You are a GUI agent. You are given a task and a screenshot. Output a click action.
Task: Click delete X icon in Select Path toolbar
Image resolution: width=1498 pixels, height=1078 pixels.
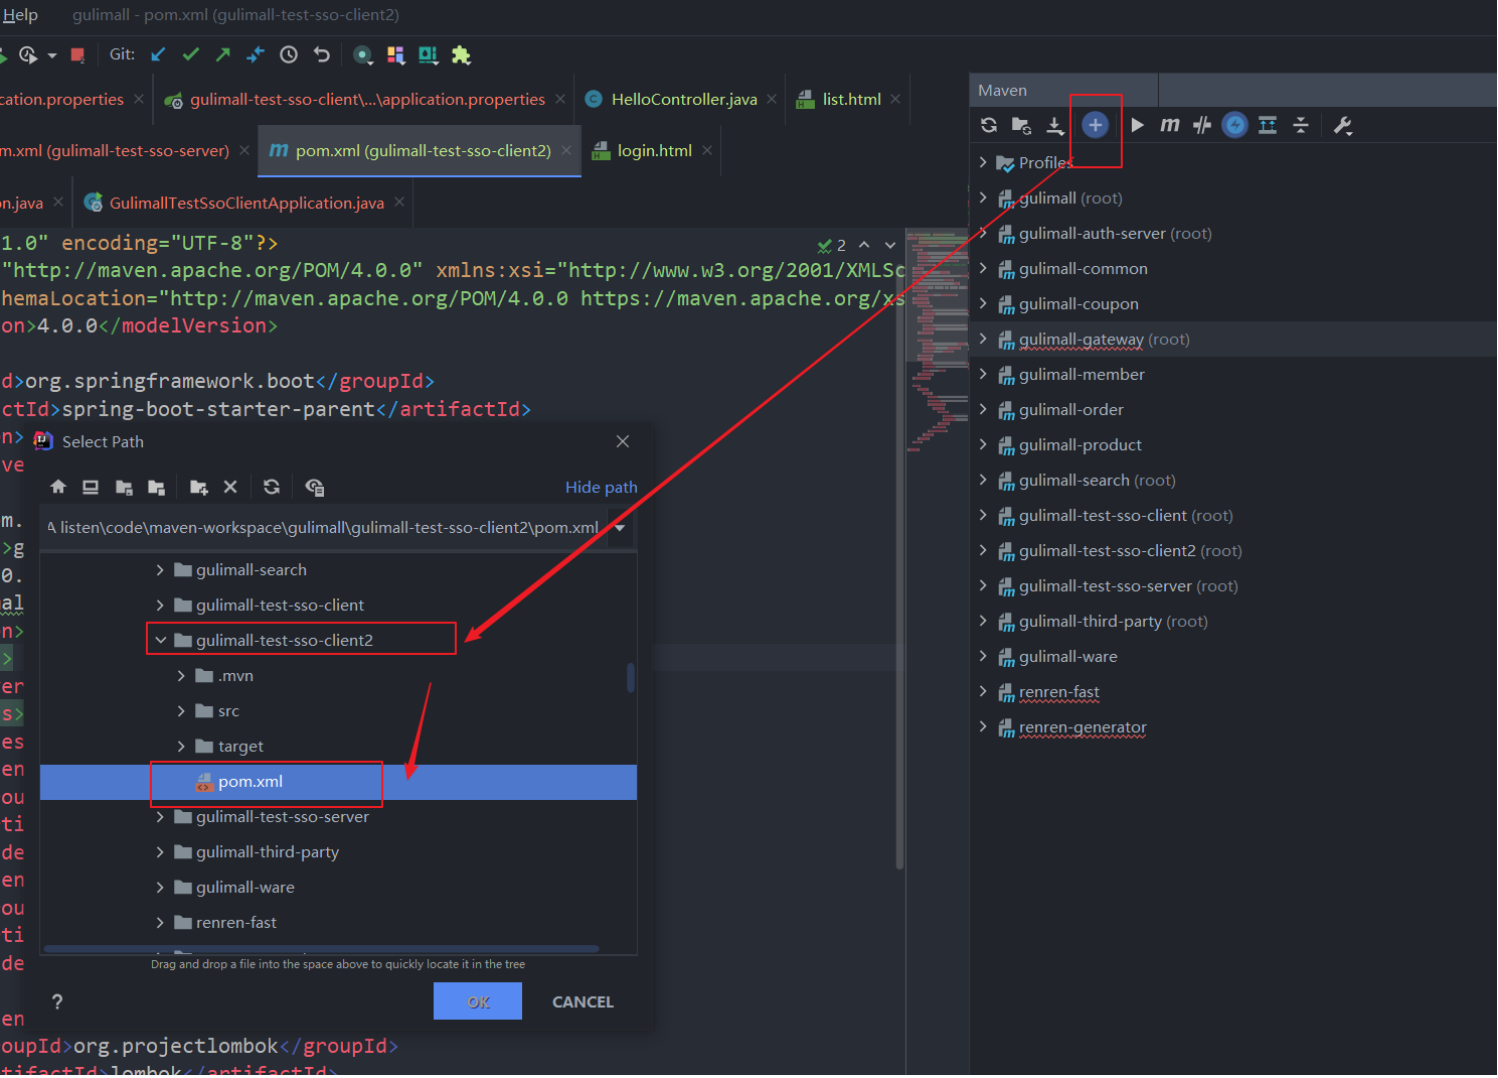coord(230,487)
